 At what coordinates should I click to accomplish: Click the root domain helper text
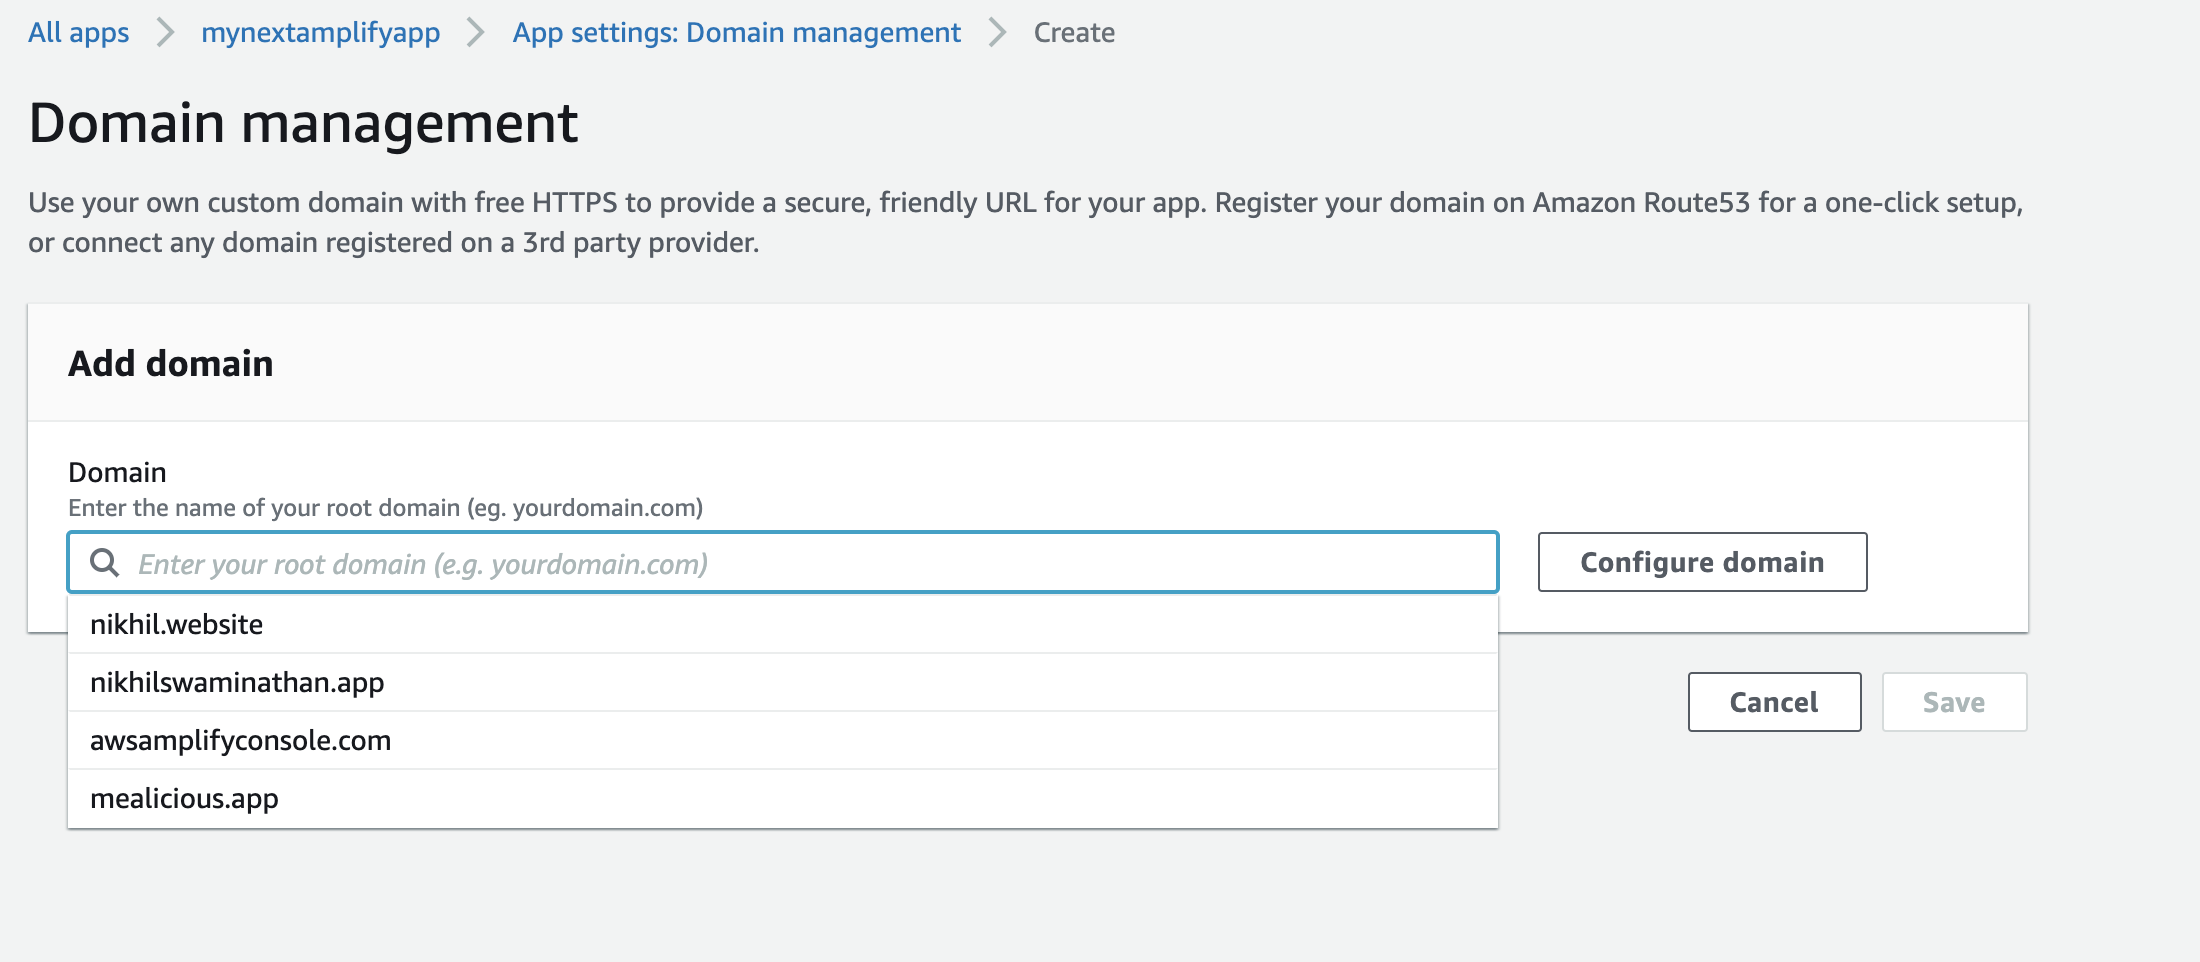[x=385, y=507]
